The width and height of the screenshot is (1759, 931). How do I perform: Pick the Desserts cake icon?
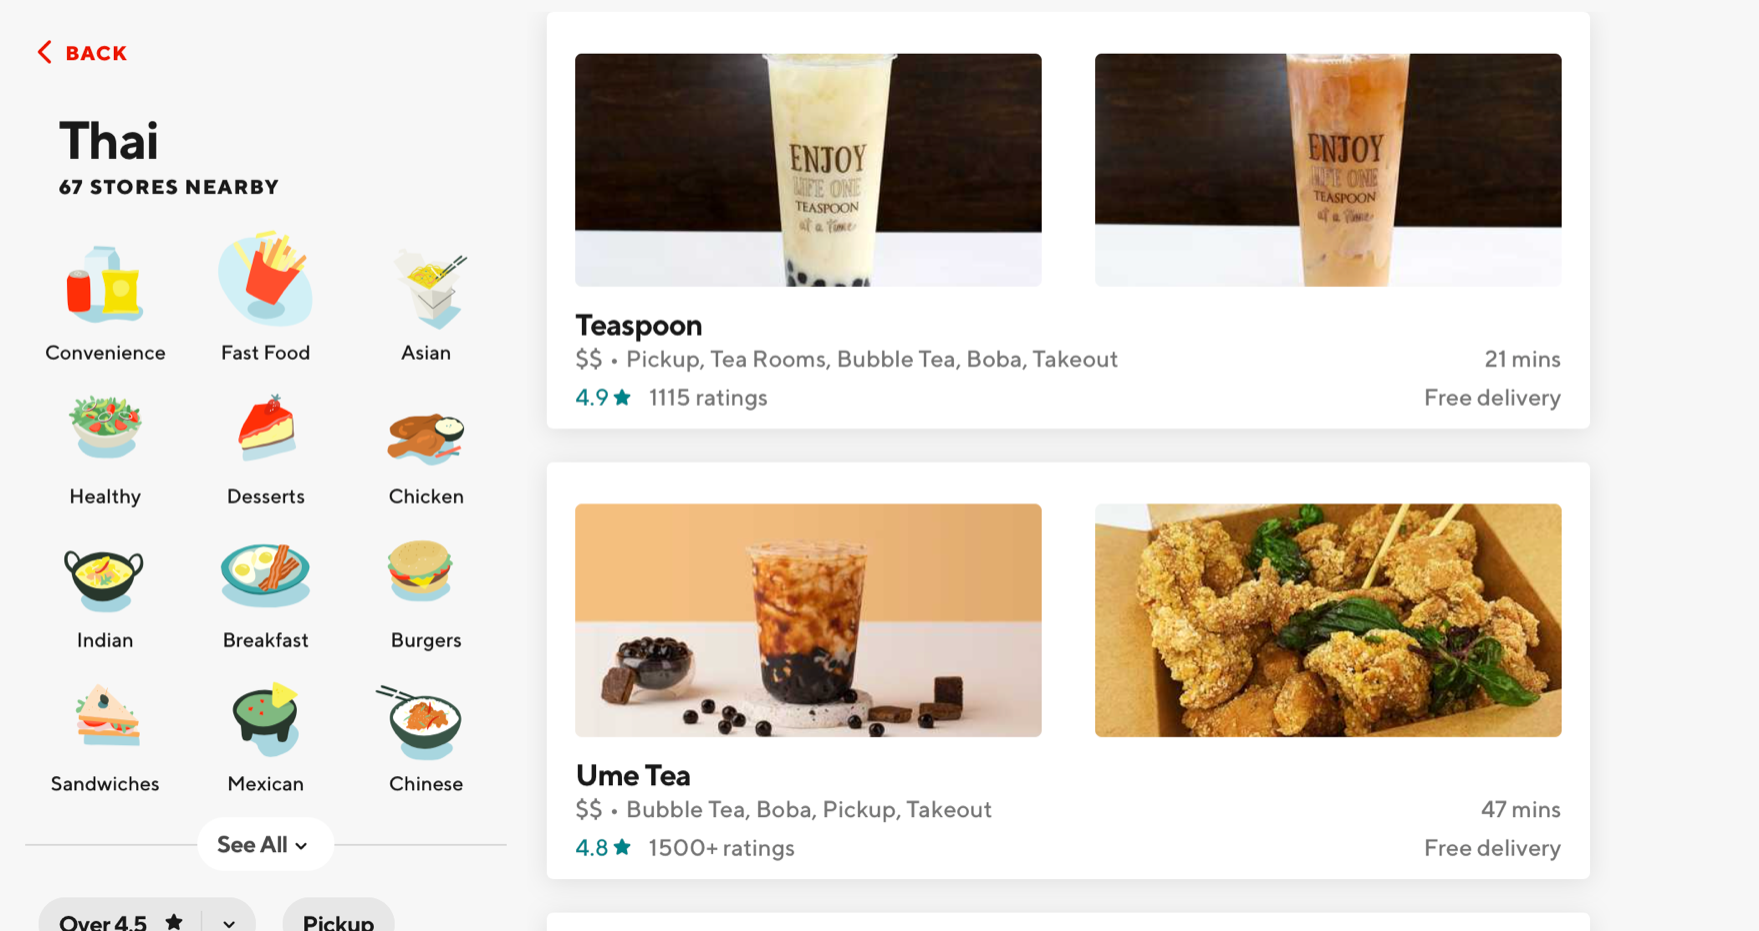click(266, 427)
